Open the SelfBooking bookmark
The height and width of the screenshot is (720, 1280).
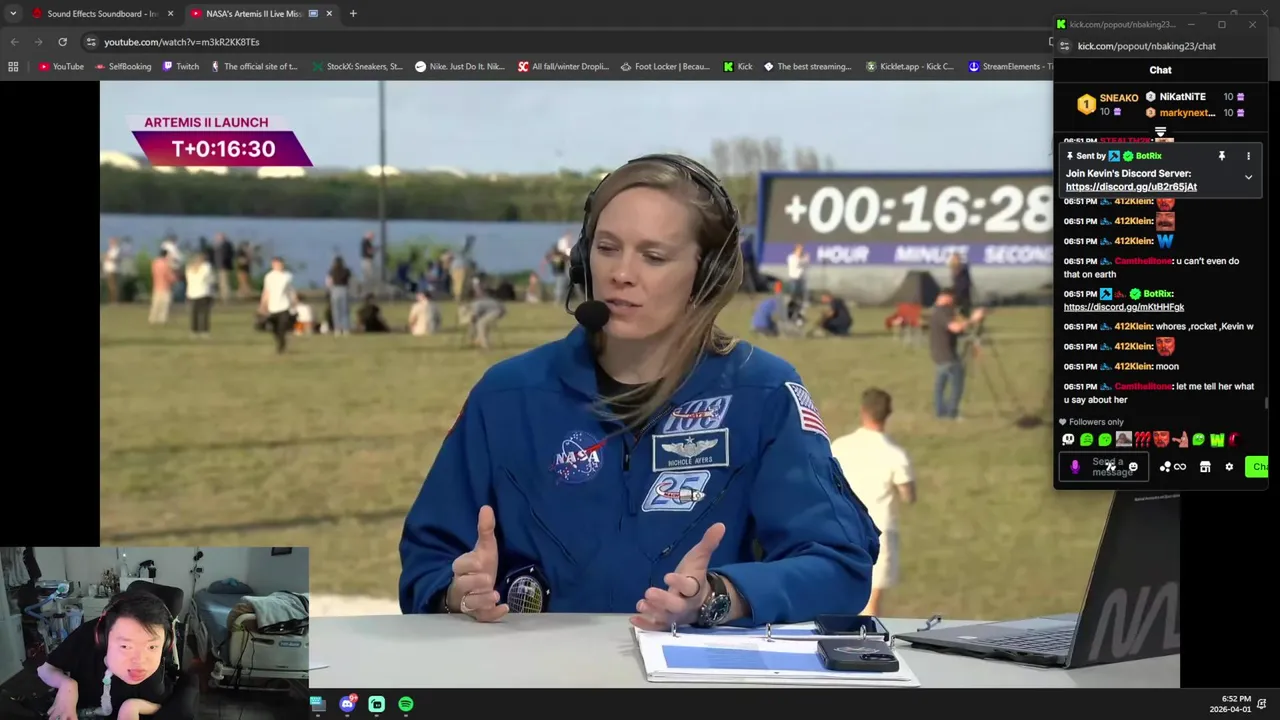coord(123,67)
